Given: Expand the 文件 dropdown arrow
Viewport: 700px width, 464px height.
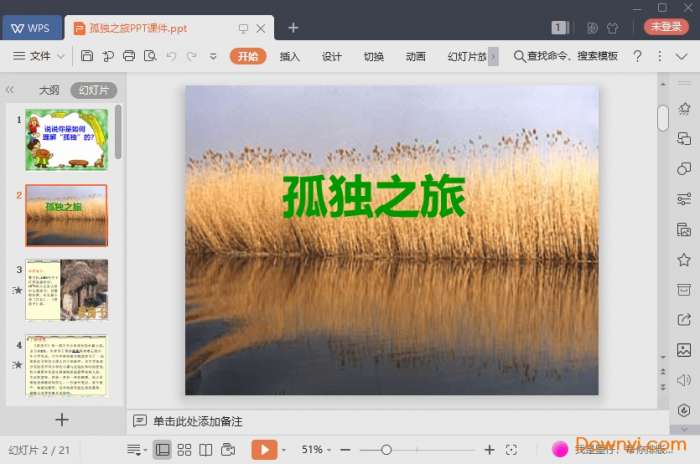Looking at the screenshot, I should 61,57.
